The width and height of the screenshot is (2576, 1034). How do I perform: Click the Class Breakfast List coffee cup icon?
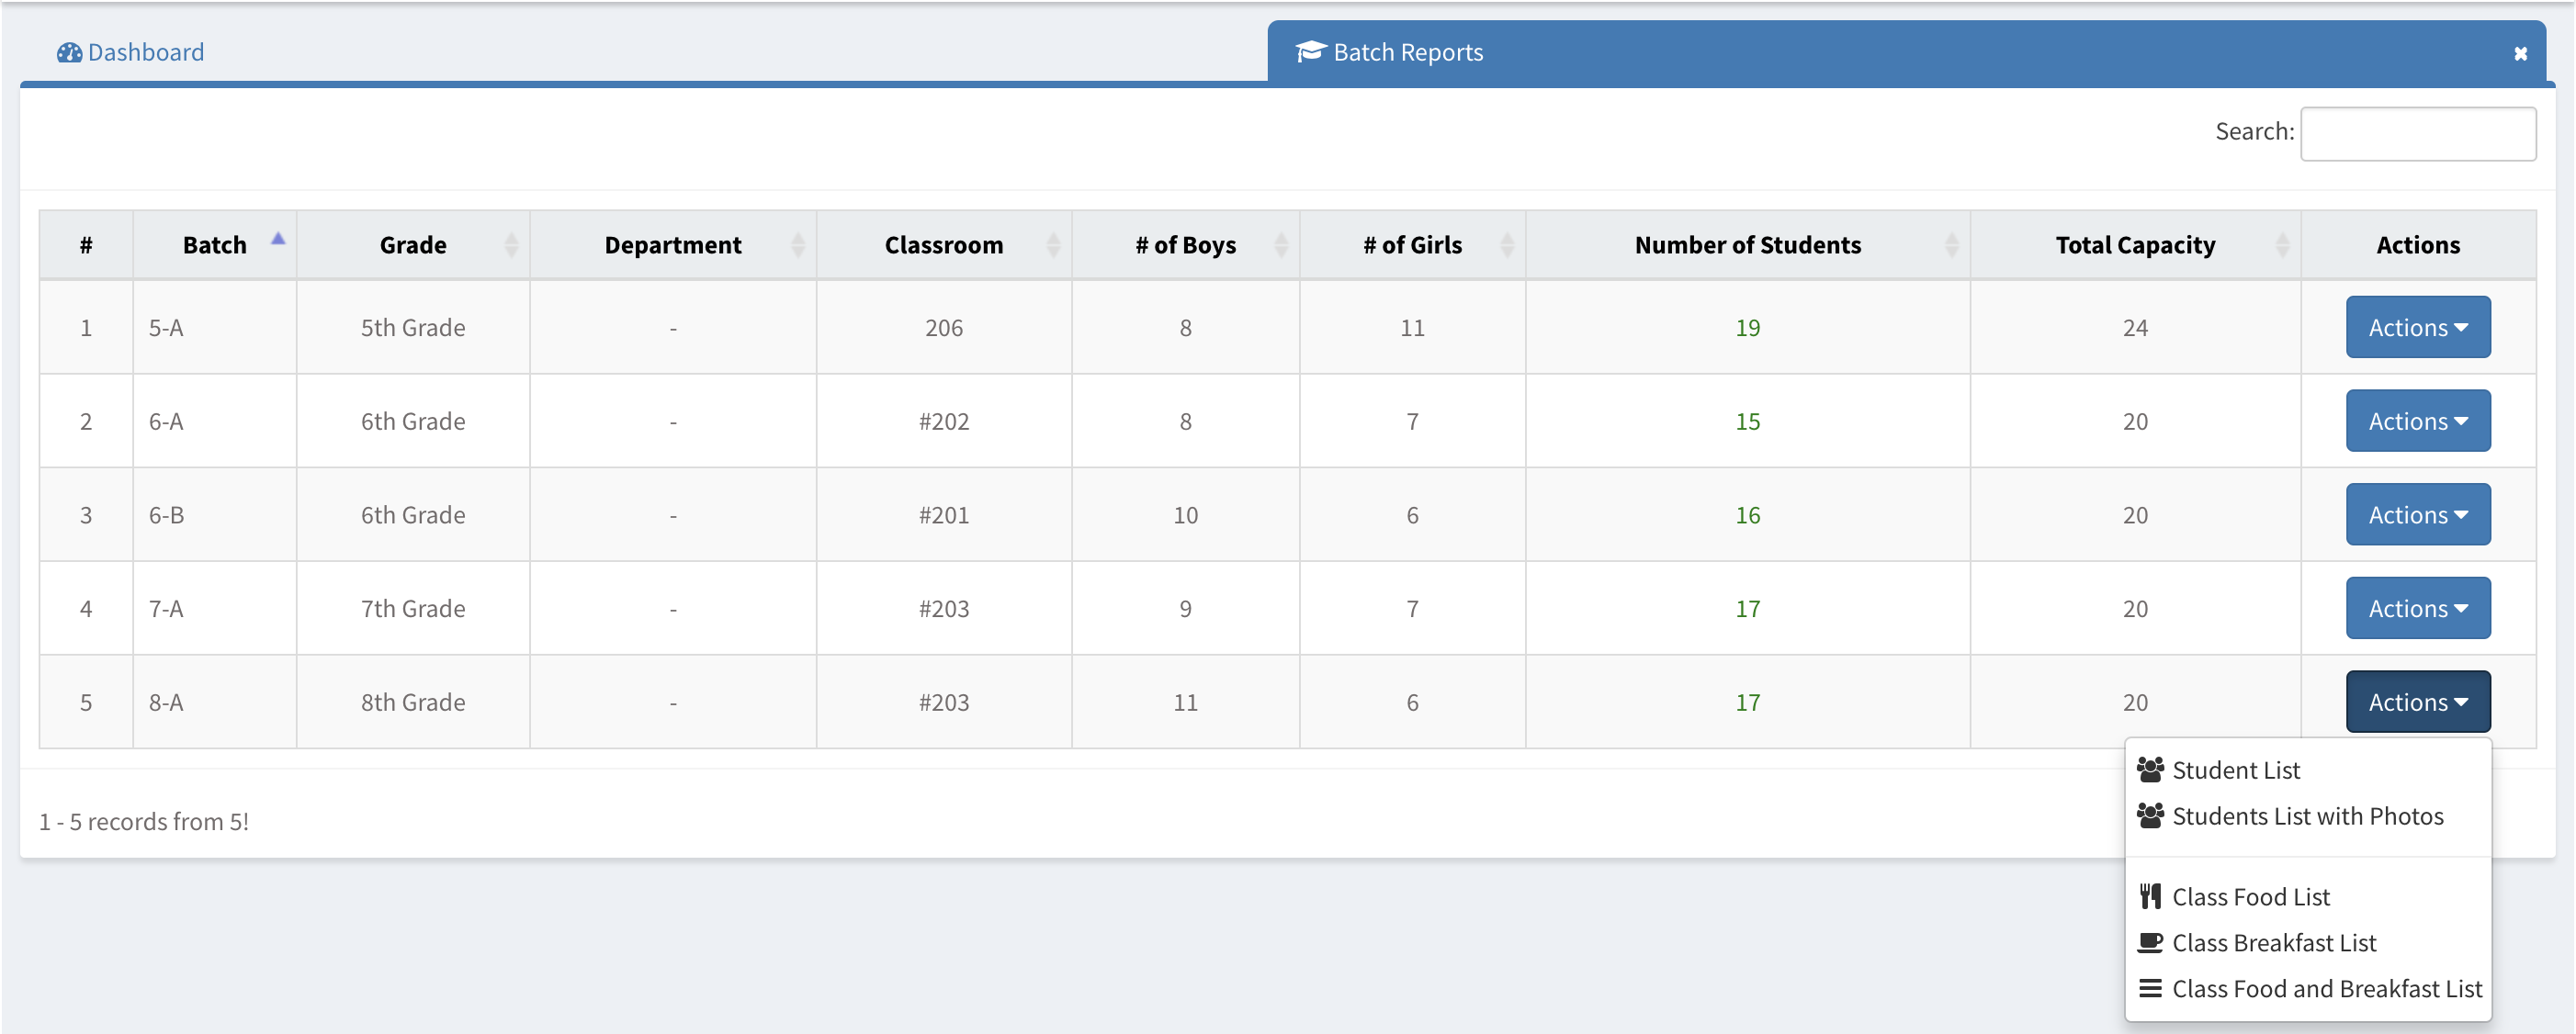coord(2150,943)
